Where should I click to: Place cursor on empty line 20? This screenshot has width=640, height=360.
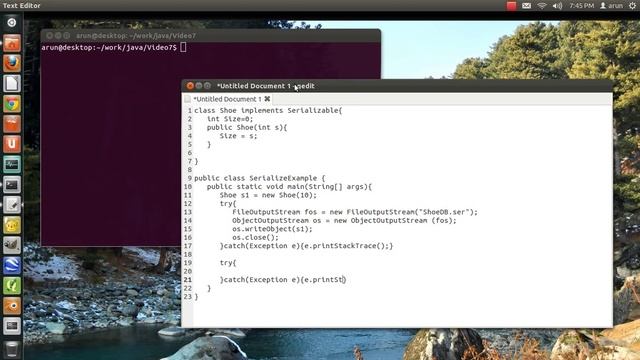(402, 271)
